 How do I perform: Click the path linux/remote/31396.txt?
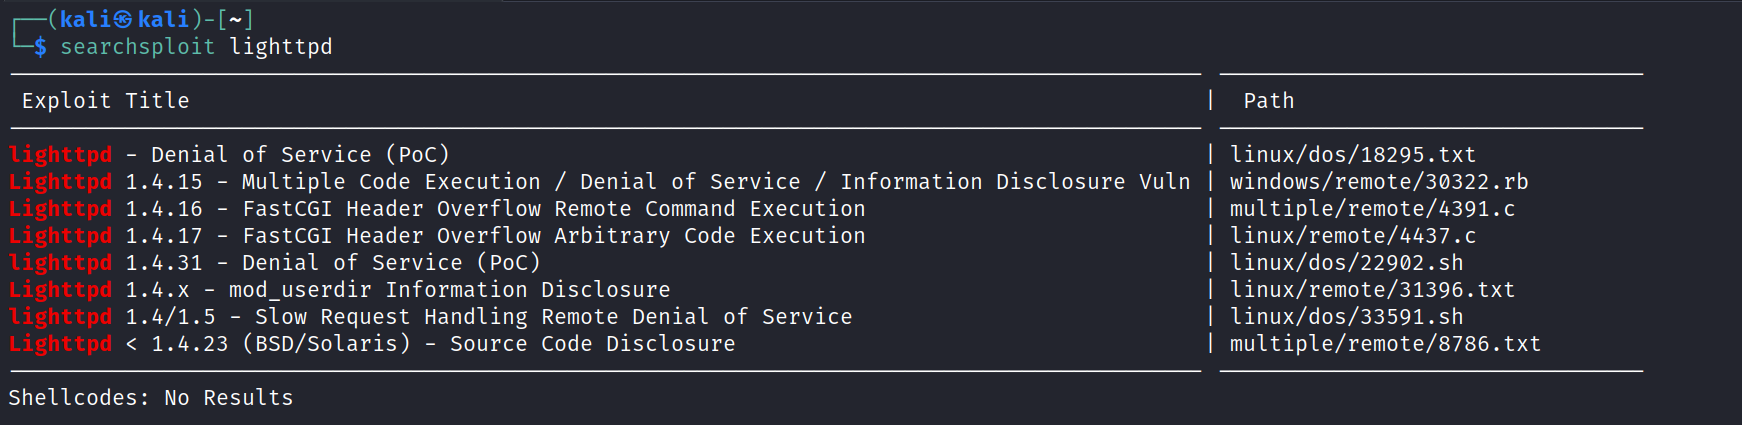pos(1372,290)
